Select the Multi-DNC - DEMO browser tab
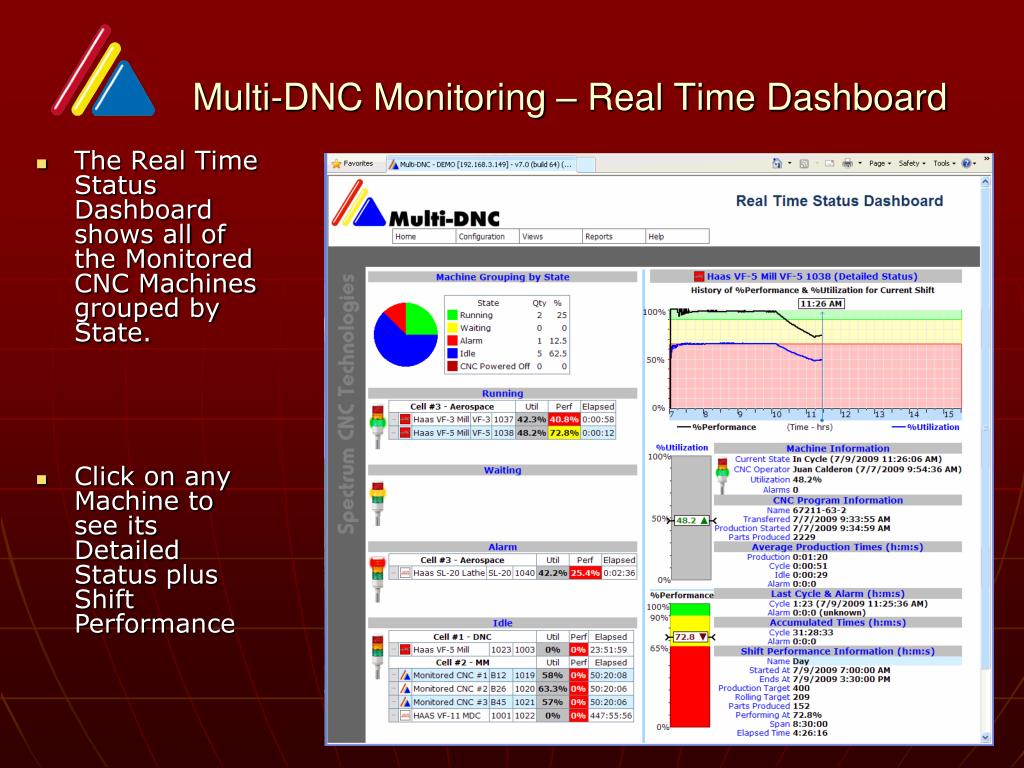The height and width of the screenshot is (768, 1024). (x=482, y=165)
